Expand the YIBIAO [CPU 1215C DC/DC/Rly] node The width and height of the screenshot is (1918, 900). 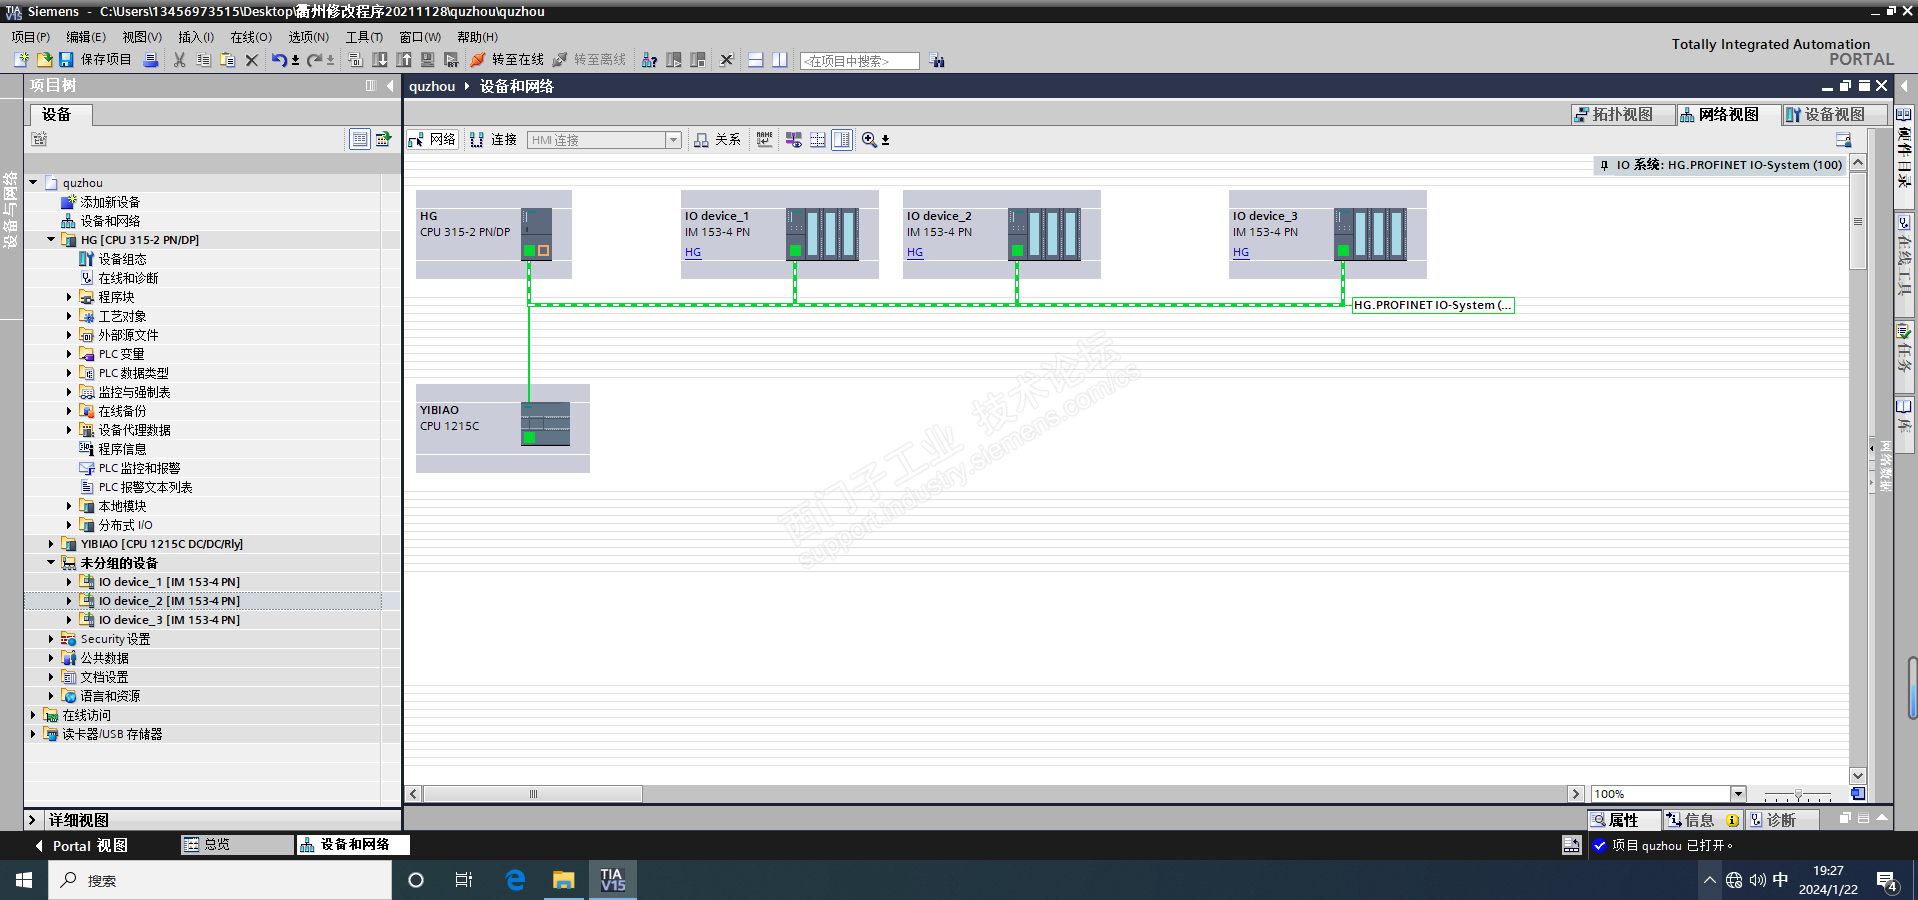(51, 544)
